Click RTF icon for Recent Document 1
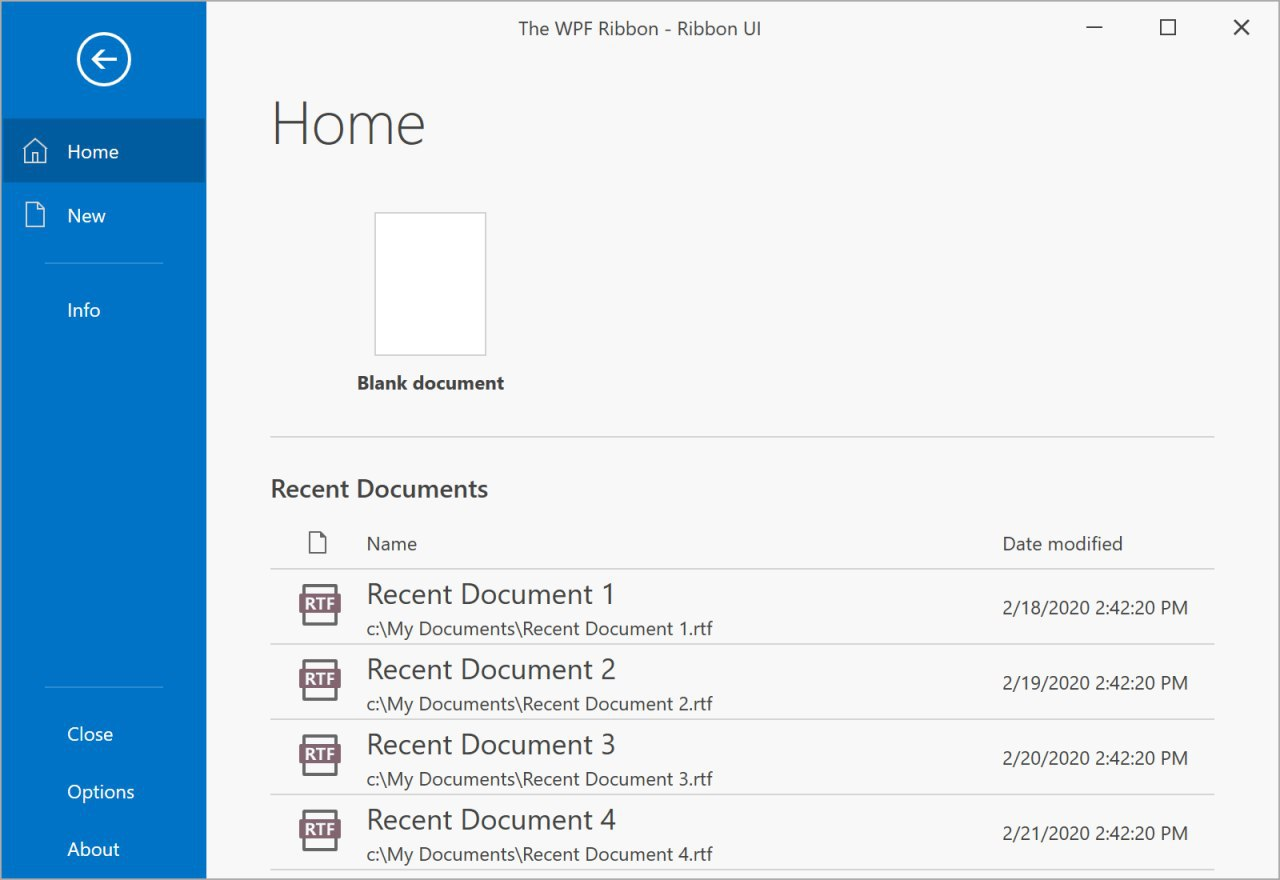The width and height of the screenshot is (1280, 880). (320, 605)
